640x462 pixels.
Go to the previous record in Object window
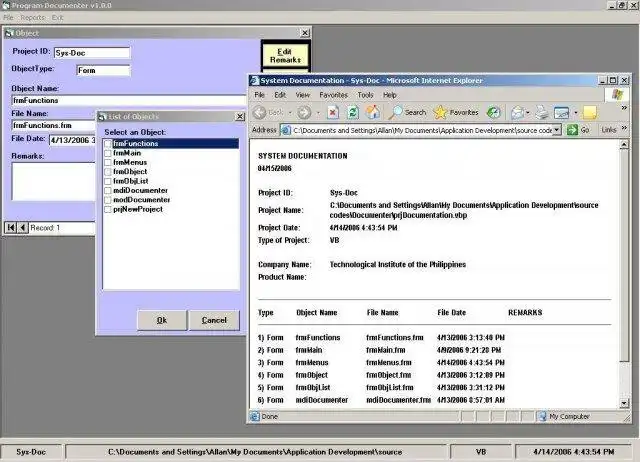(x=23, y=227)
